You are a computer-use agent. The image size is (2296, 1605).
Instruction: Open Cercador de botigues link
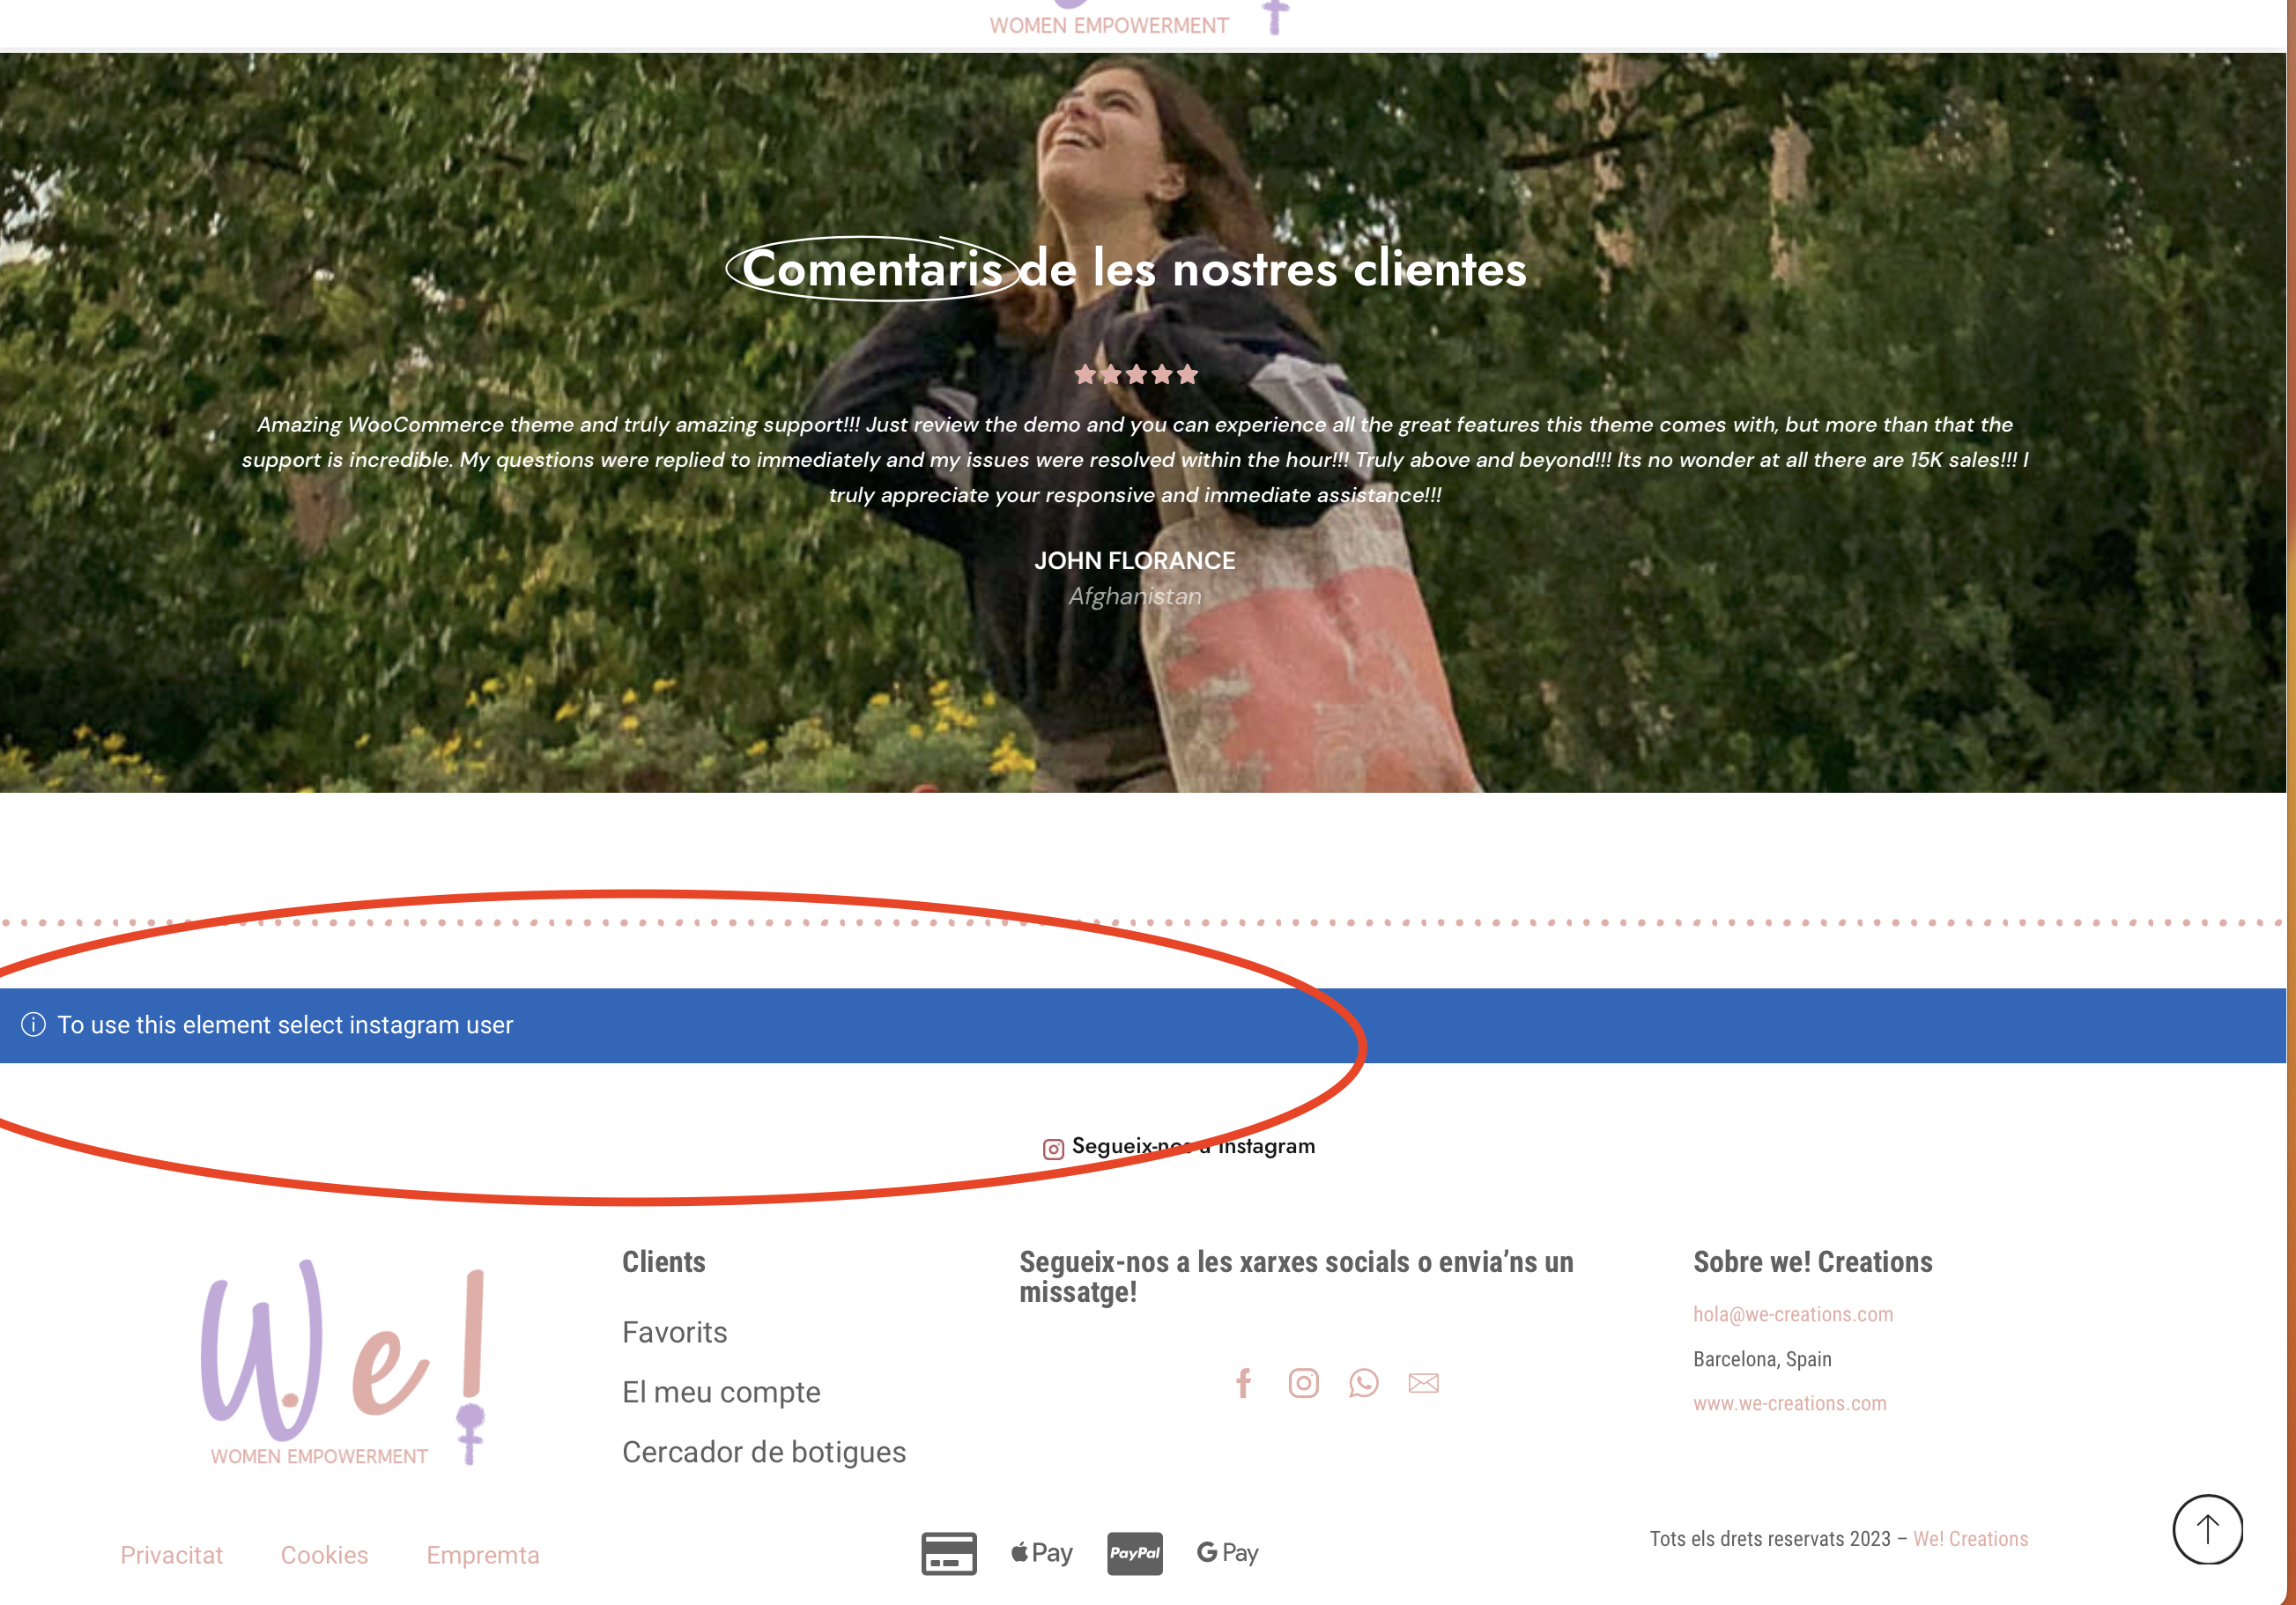pos(764,1452)
